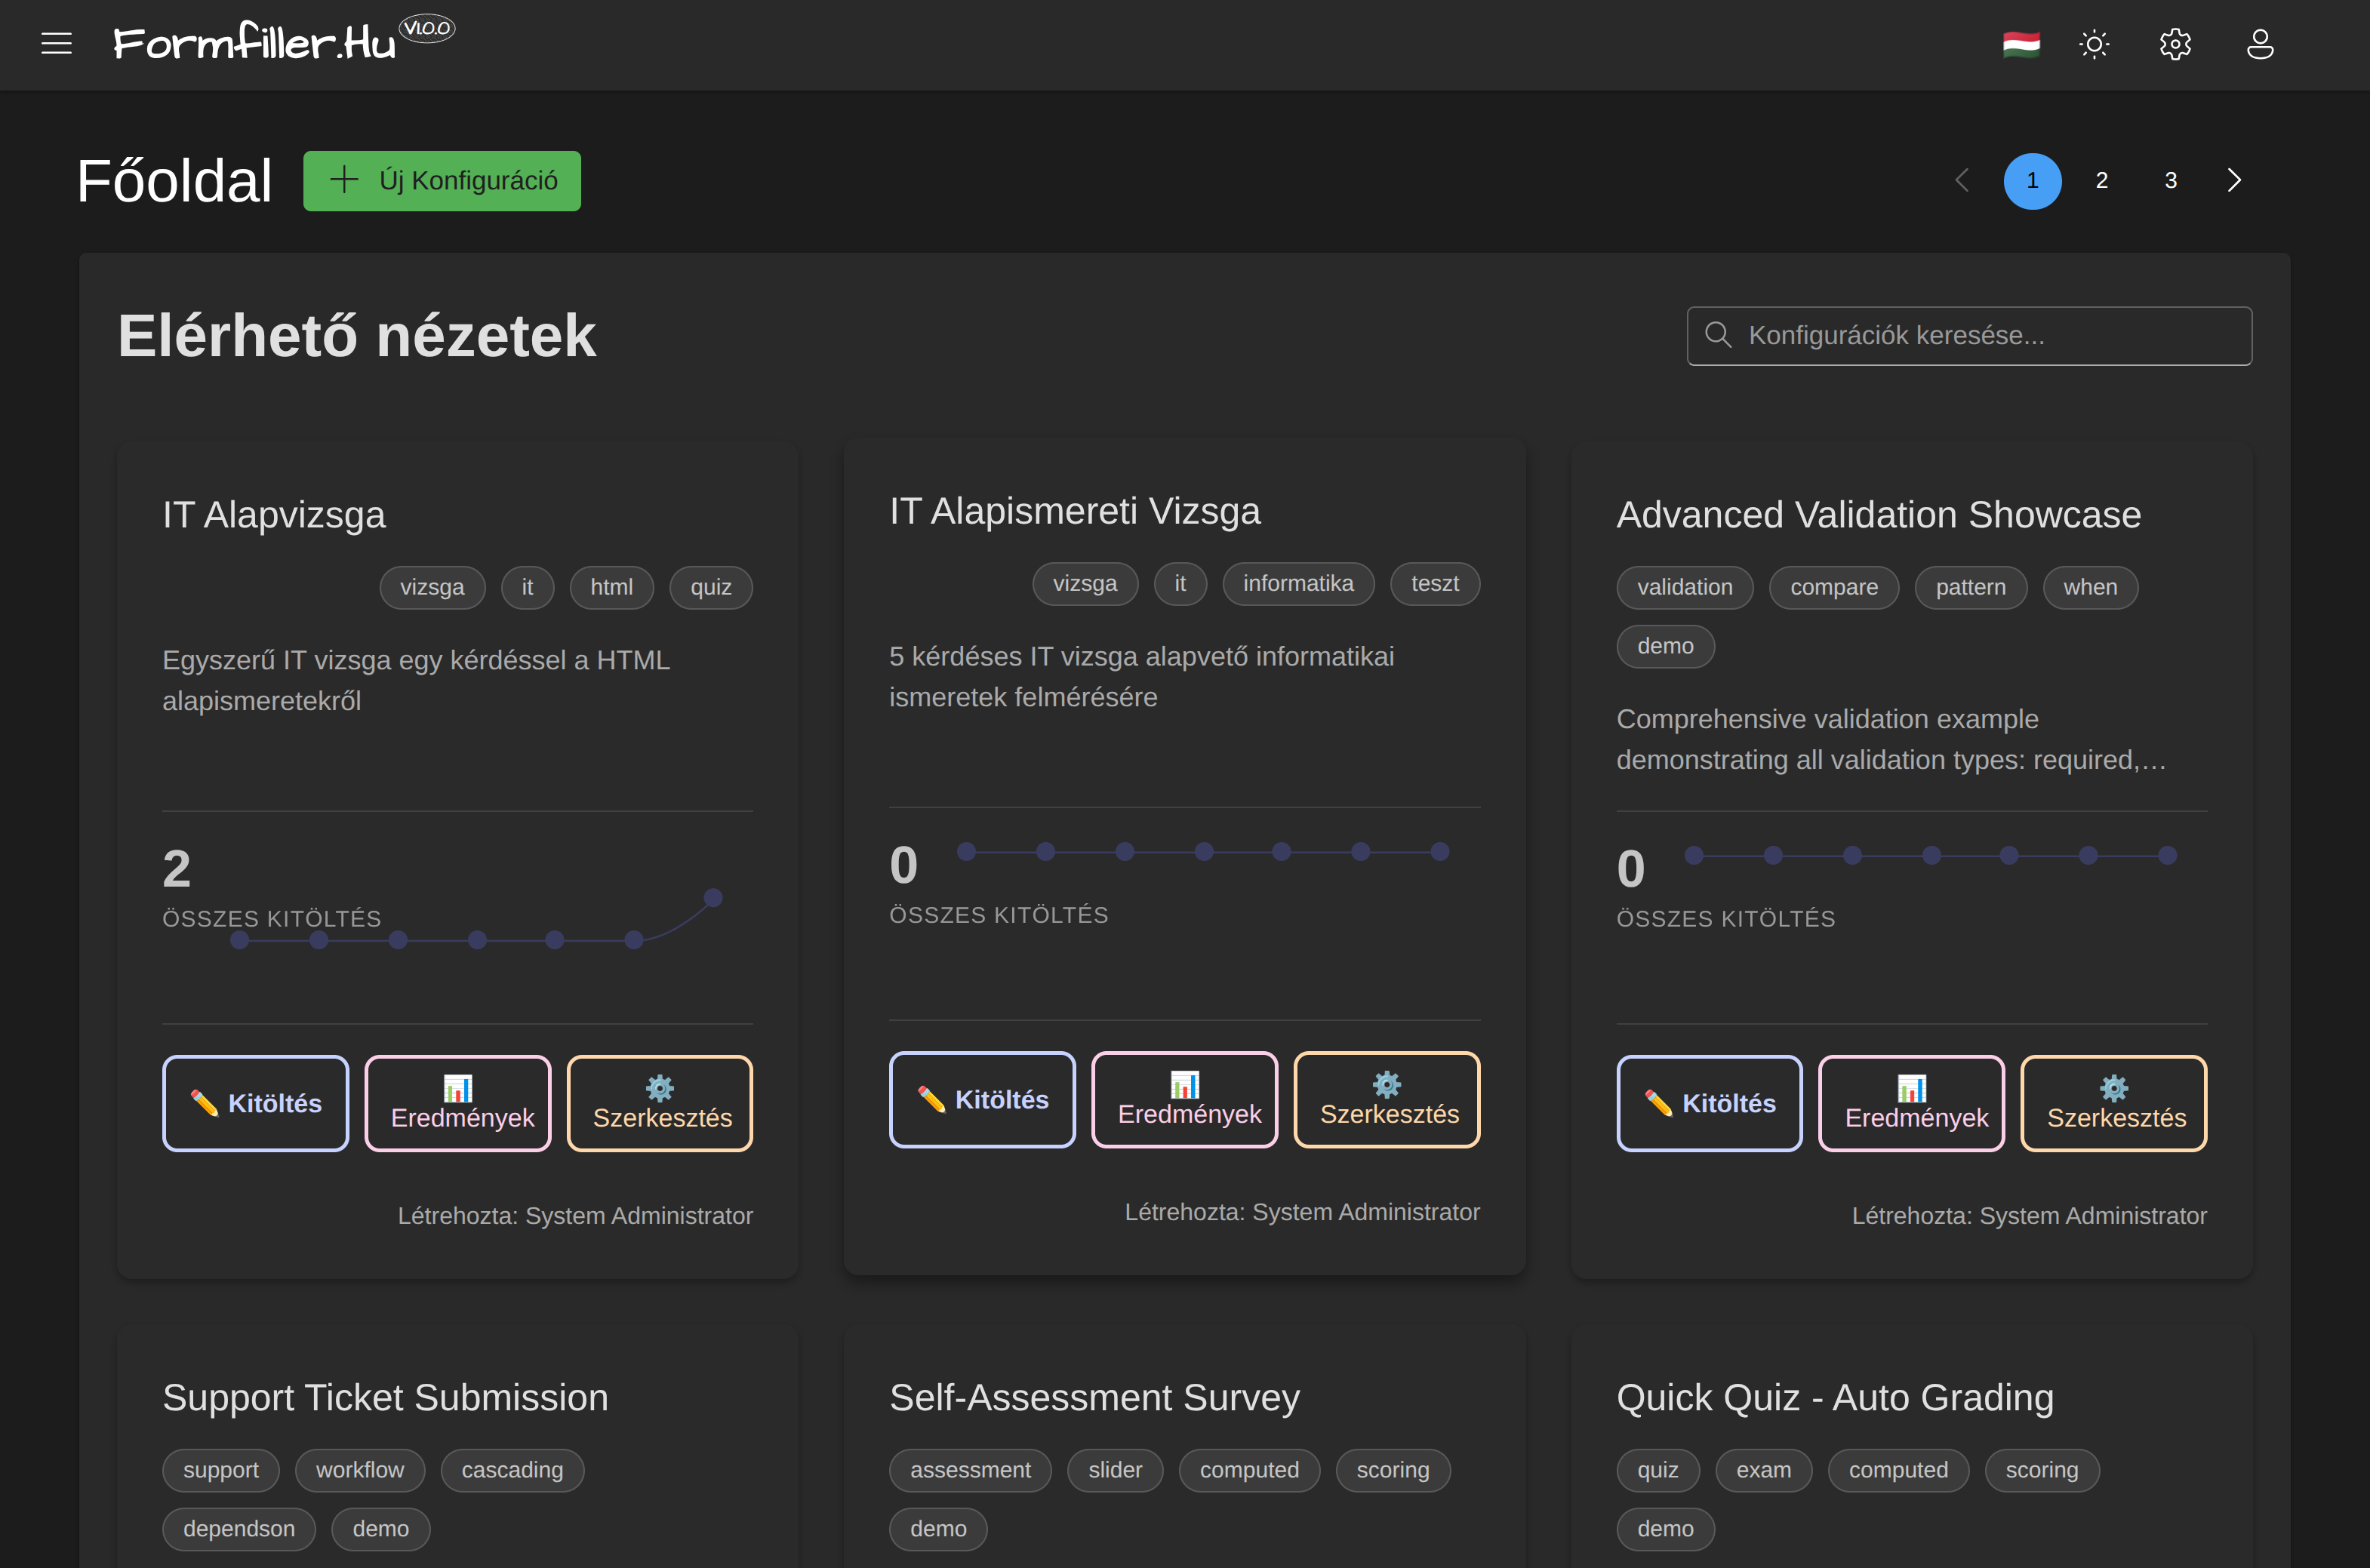This screenshot has height=1568, width=2370.
Task: Select the 'informatika' tag on IT Alapismereti Vizsga
Action: [x=1298, y=583]
